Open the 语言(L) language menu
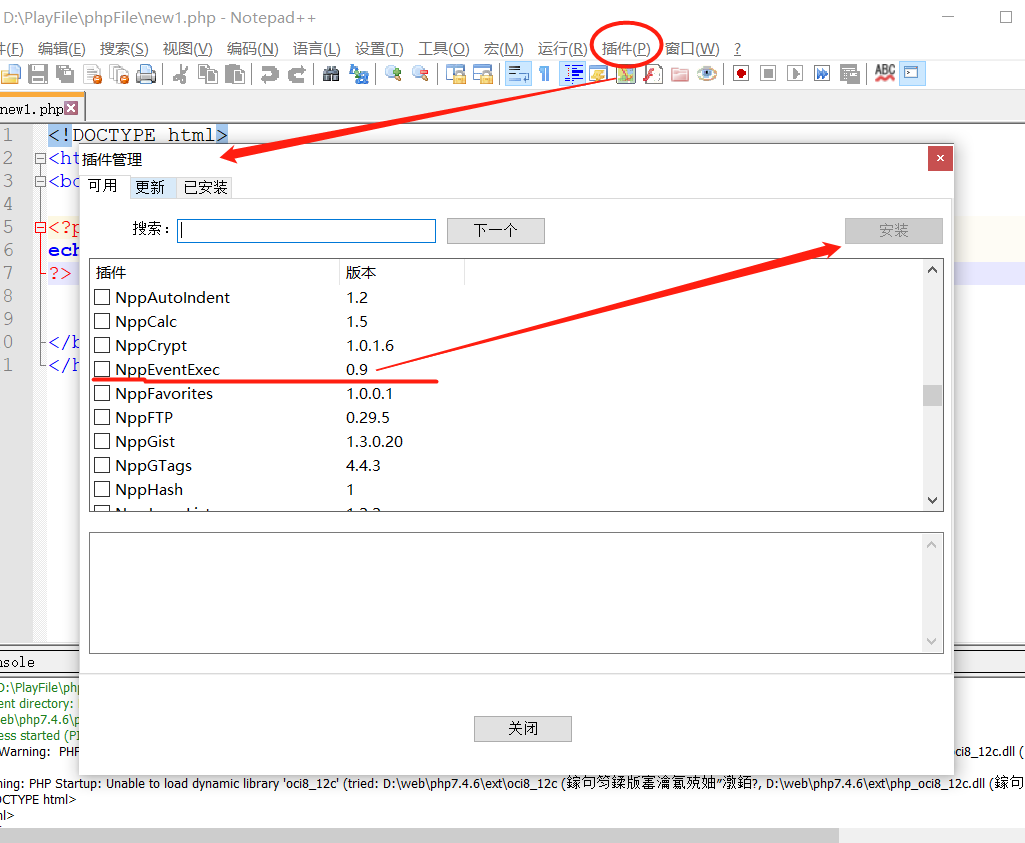The image size is (1025, 843). [x=316, y=49]
